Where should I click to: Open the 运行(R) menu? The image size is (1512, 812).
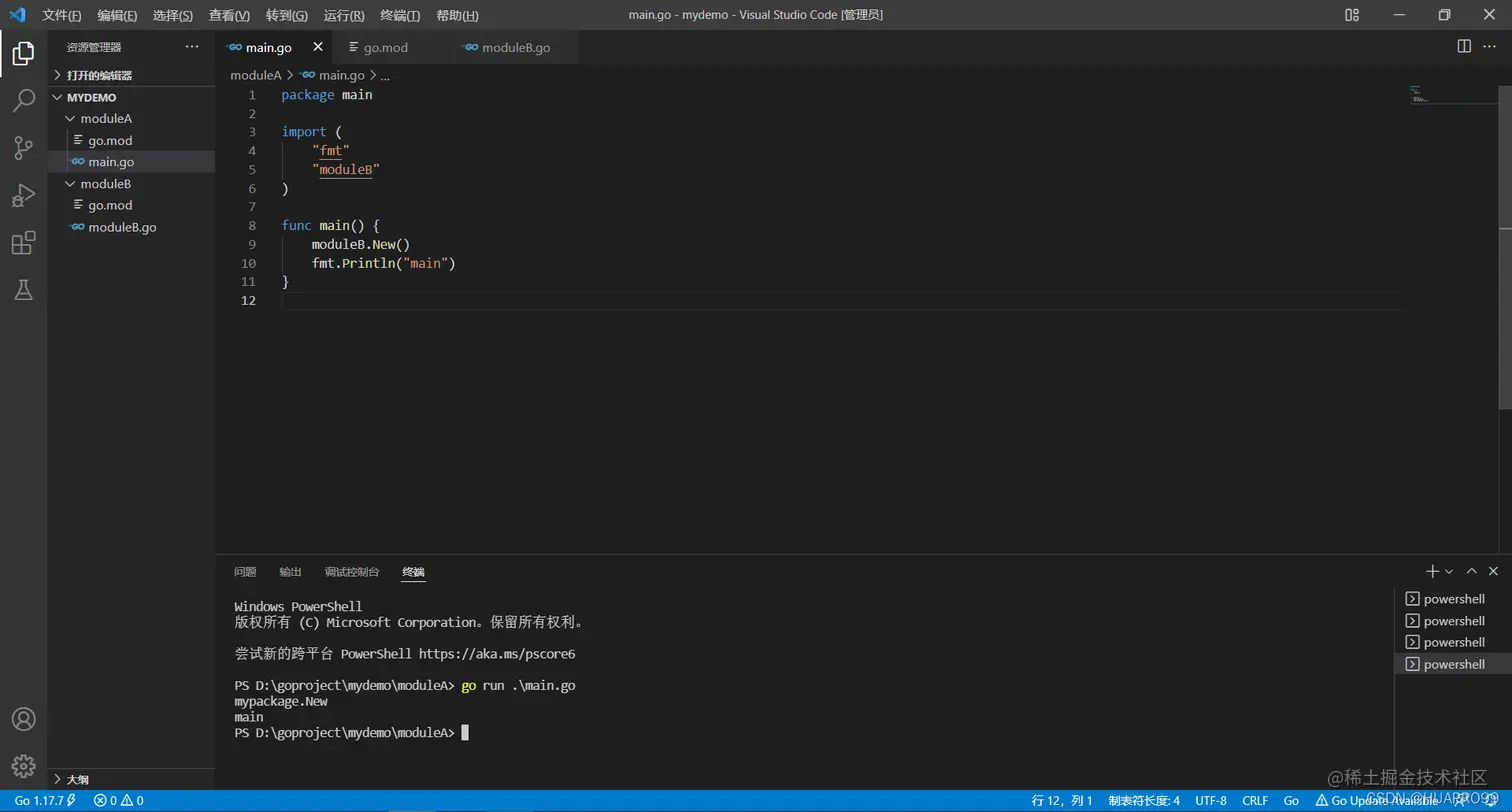point(344,15)
